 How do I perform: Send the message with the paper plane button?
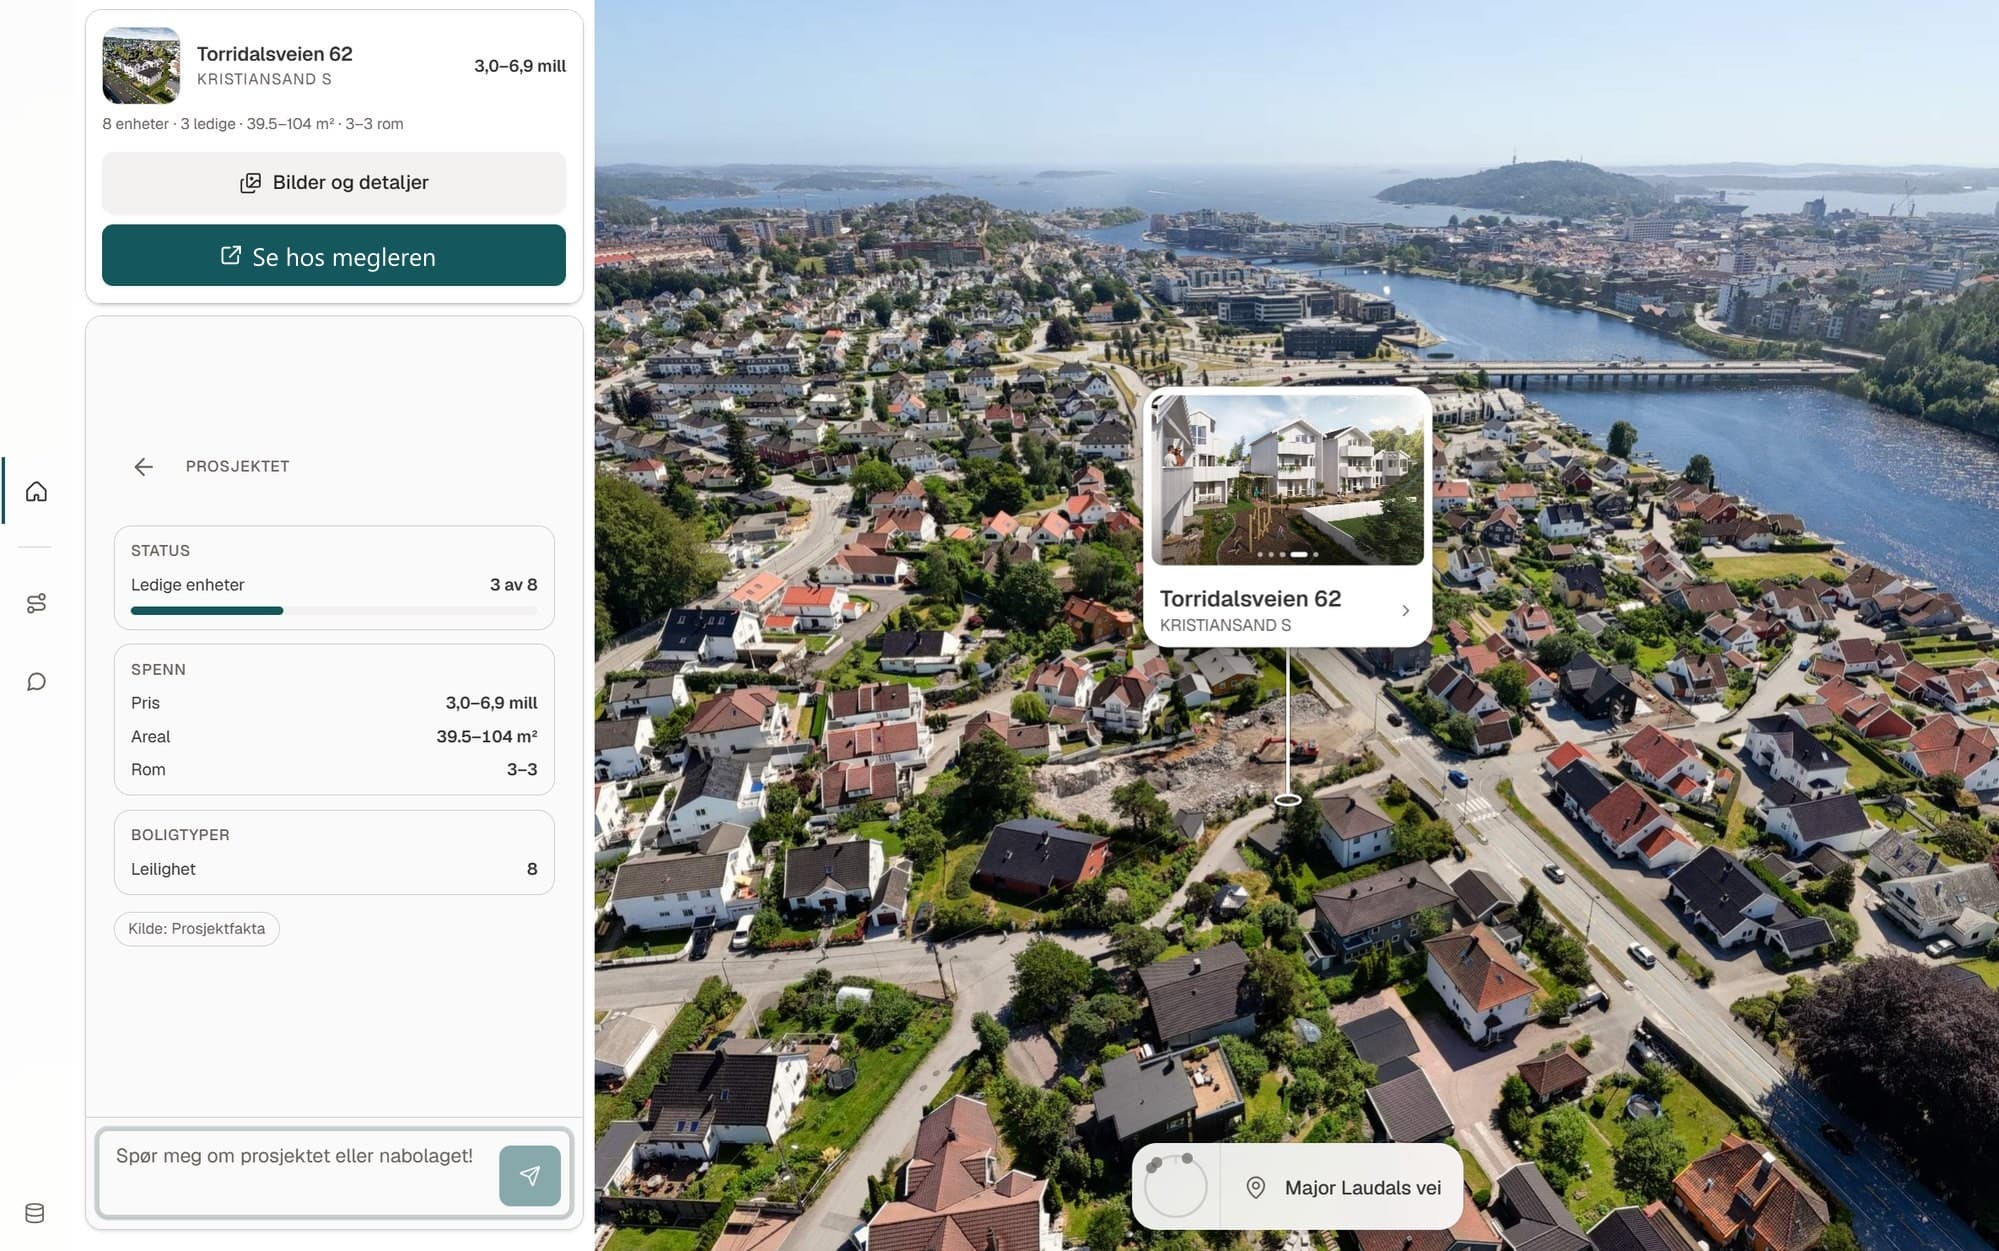coord(530,1175)
